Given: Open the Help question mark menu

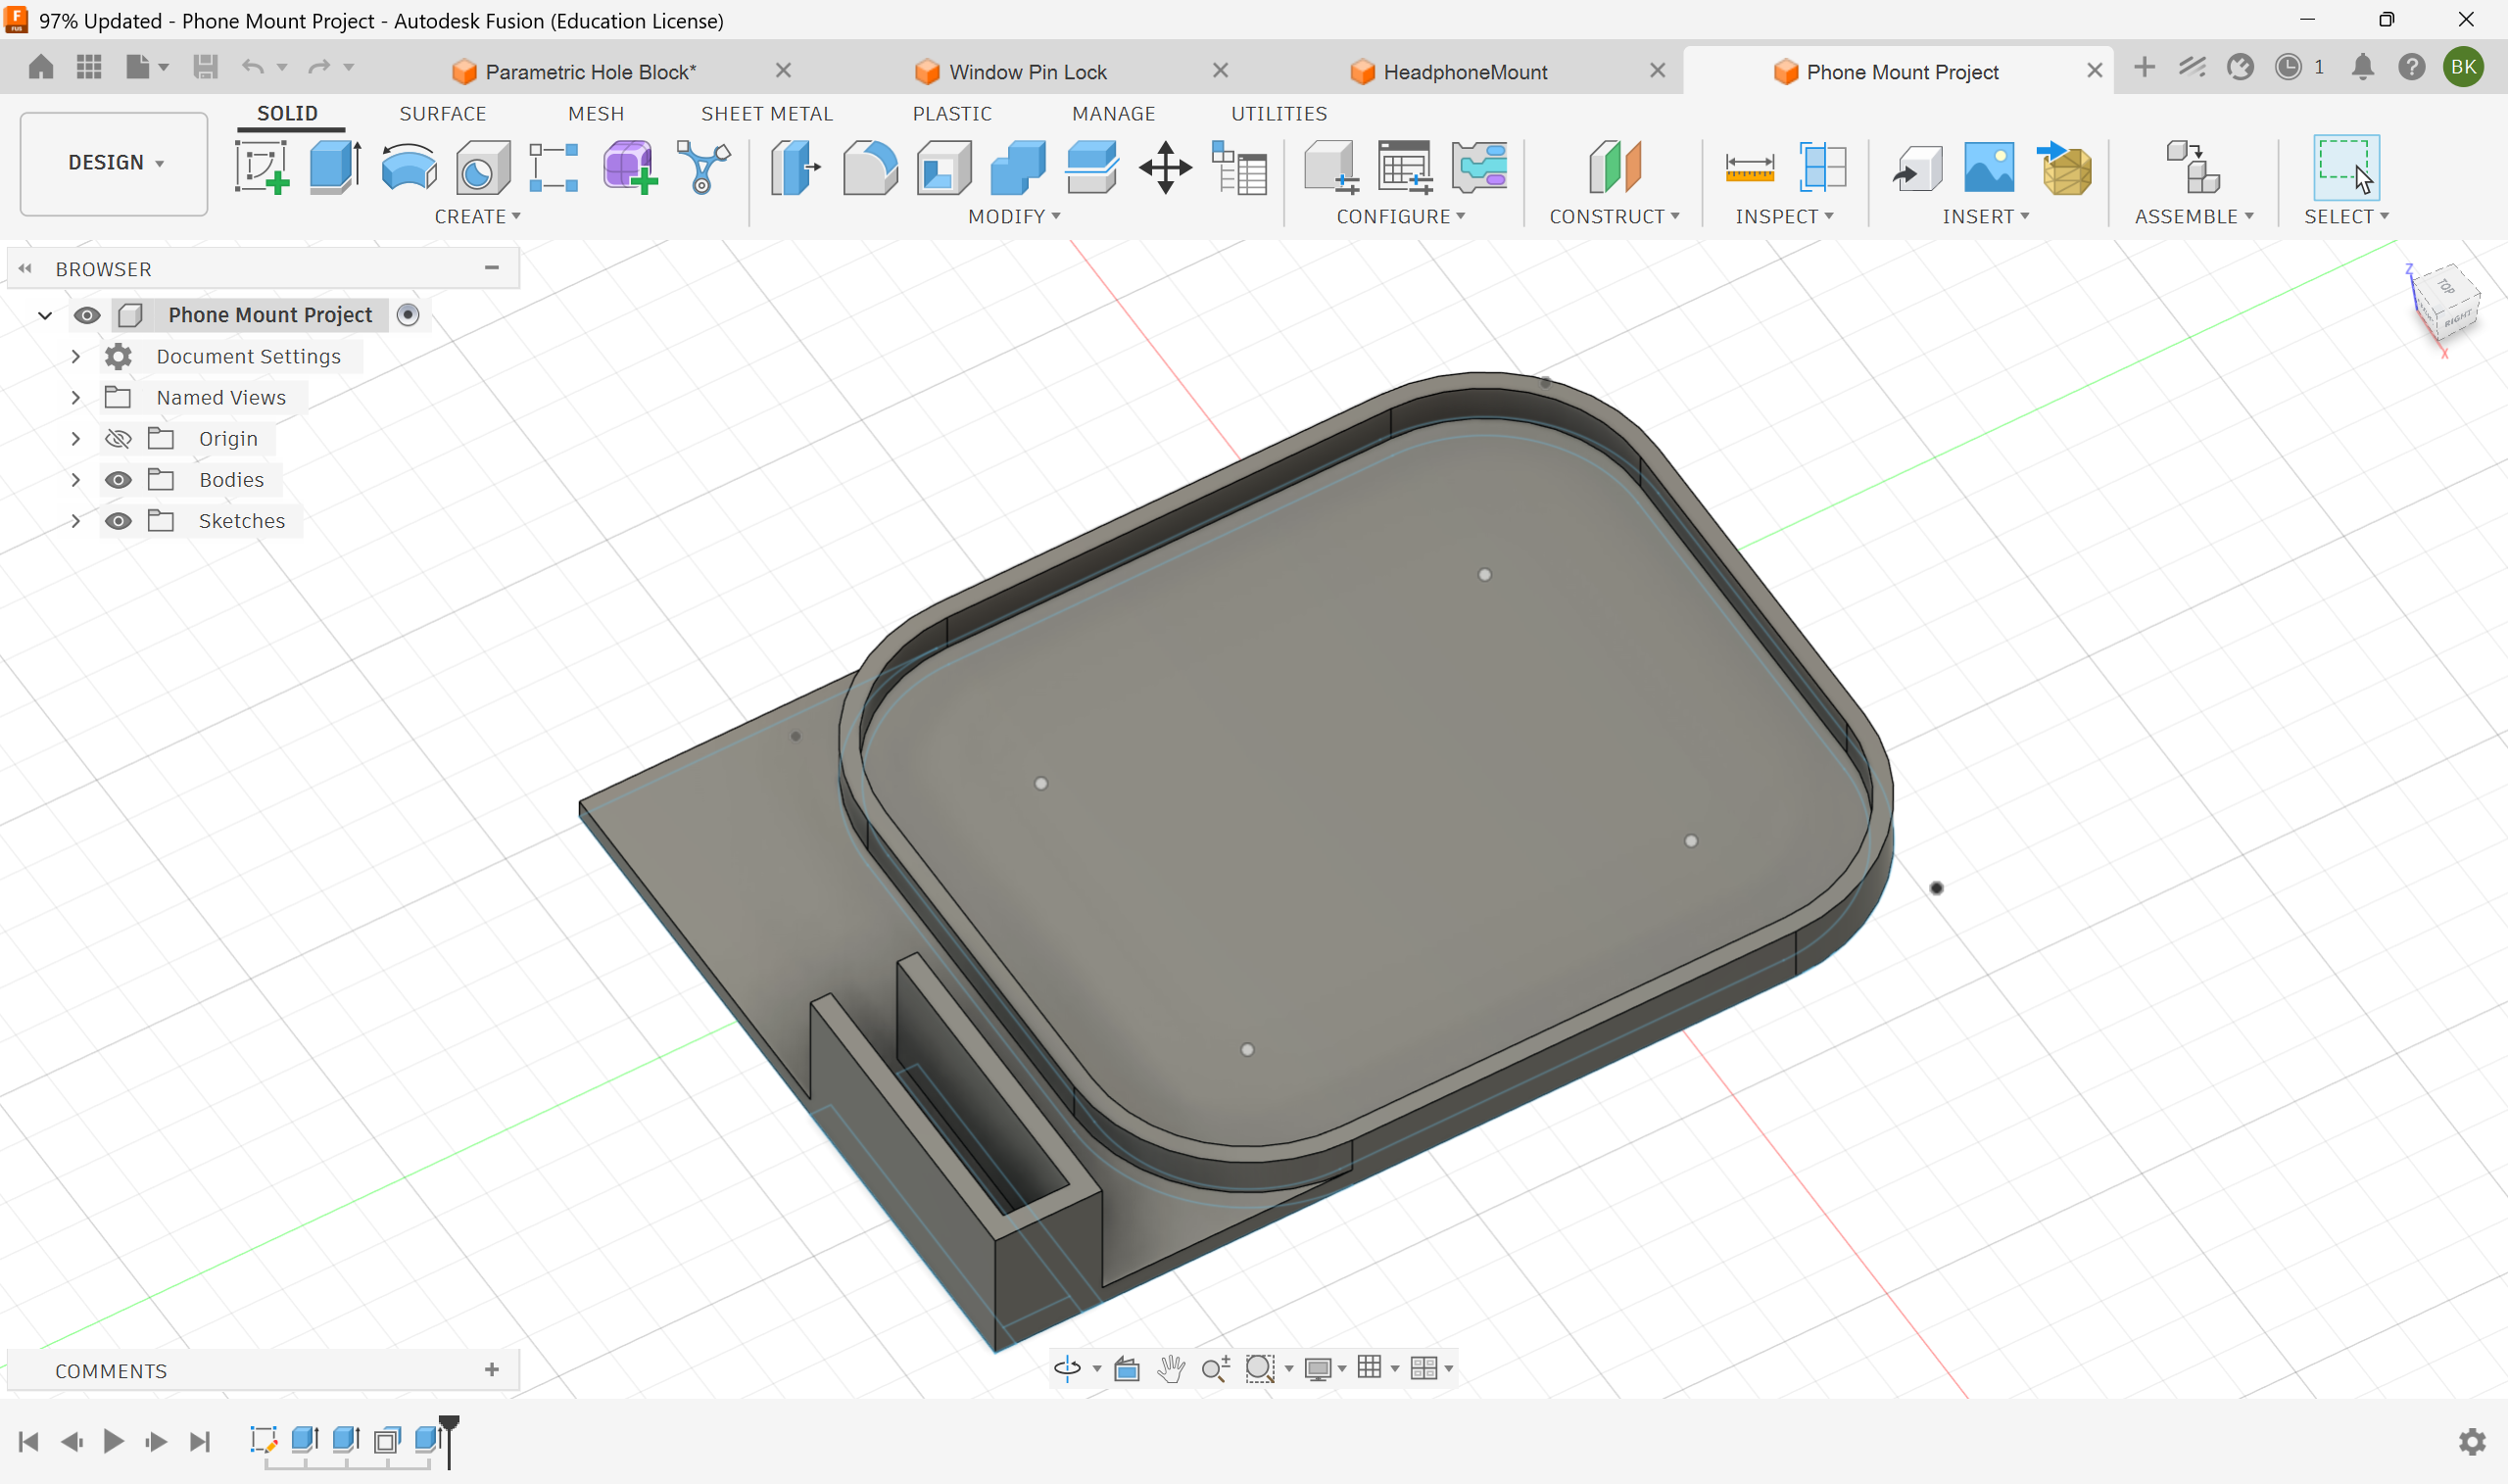Looking at the screenshot, I should (x=2411, y=67).
